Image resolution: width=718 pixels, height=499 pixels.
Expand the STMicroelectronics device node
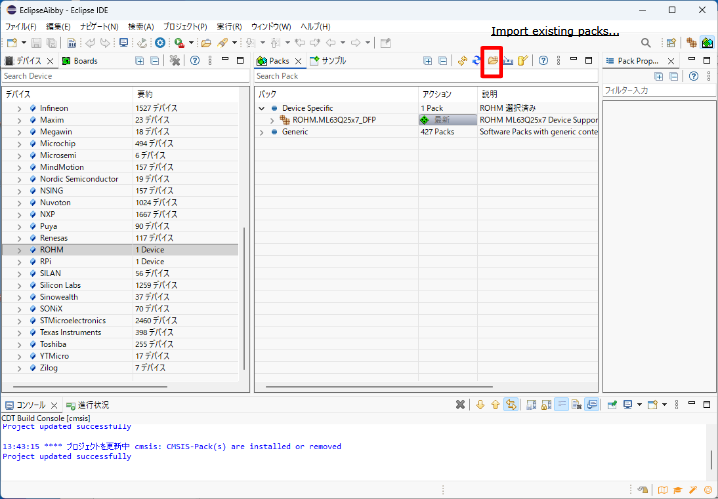pos(19,321)
